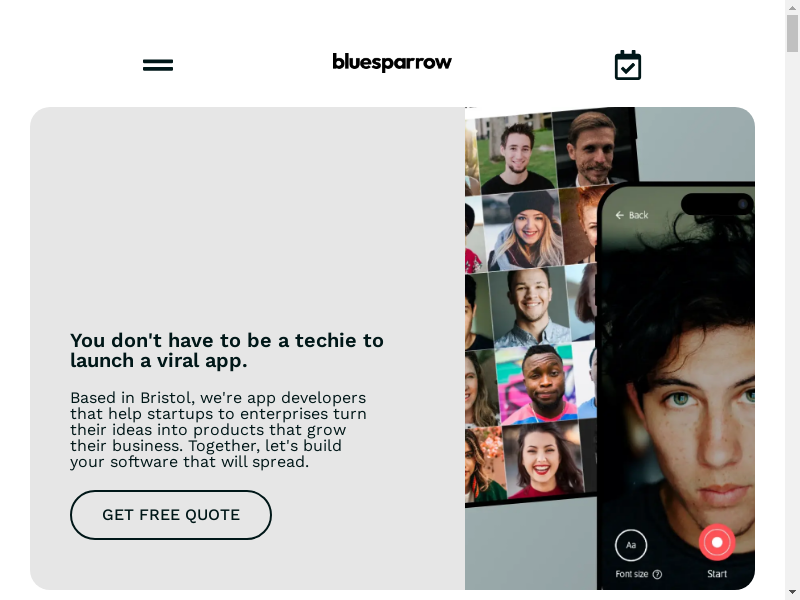Click the scrollbar up arrow
Viewport: 800px width, 600px height.
tap(792, 5)
